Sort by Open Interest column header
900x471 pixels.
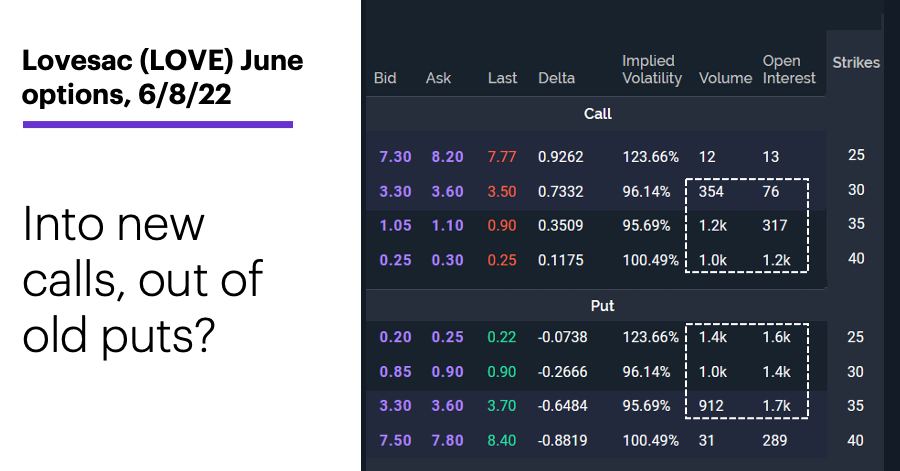pos(789,69)
